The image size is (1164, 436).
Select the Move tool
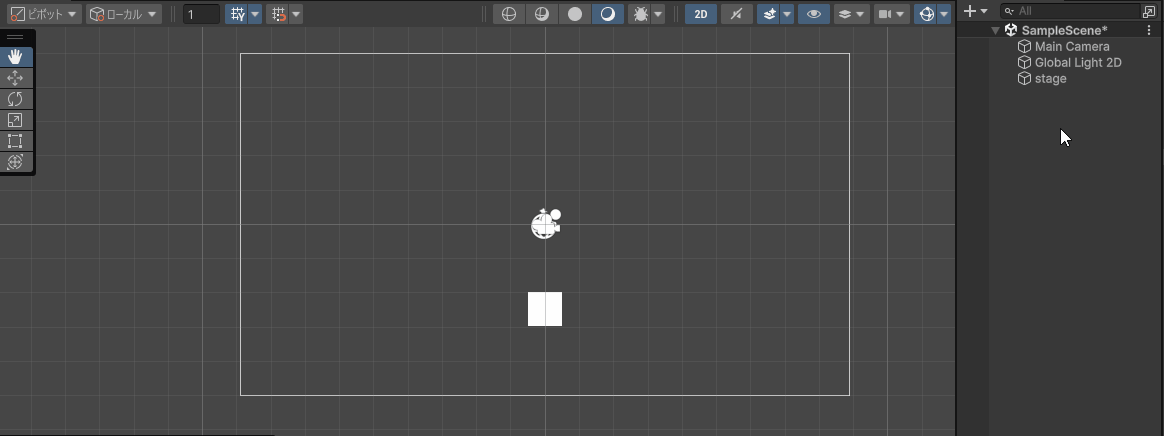pos(16,78)
